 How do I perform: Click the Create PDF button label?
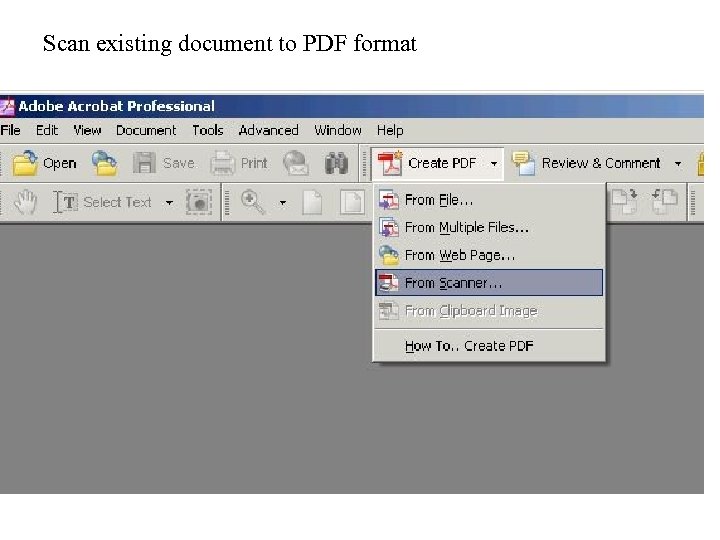pyautogui.click(x=442, y=163)
